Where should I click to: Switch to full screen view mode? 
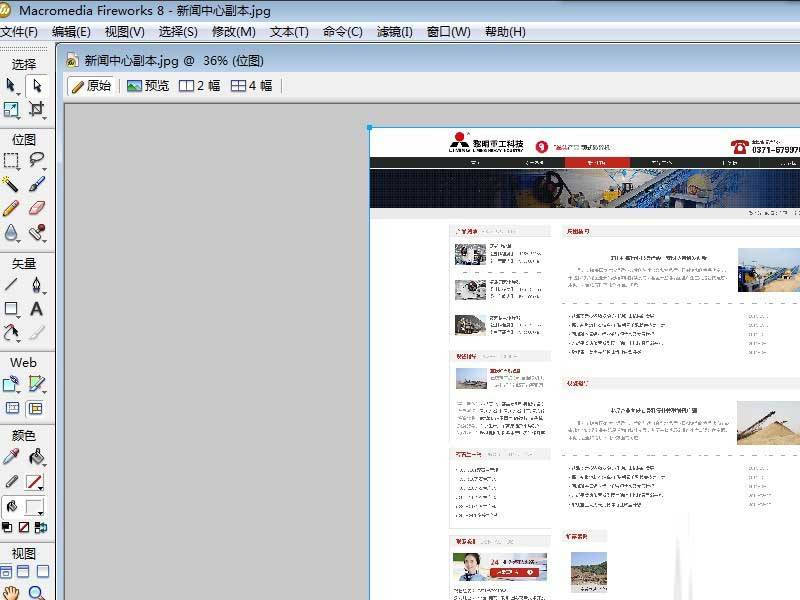43,572
